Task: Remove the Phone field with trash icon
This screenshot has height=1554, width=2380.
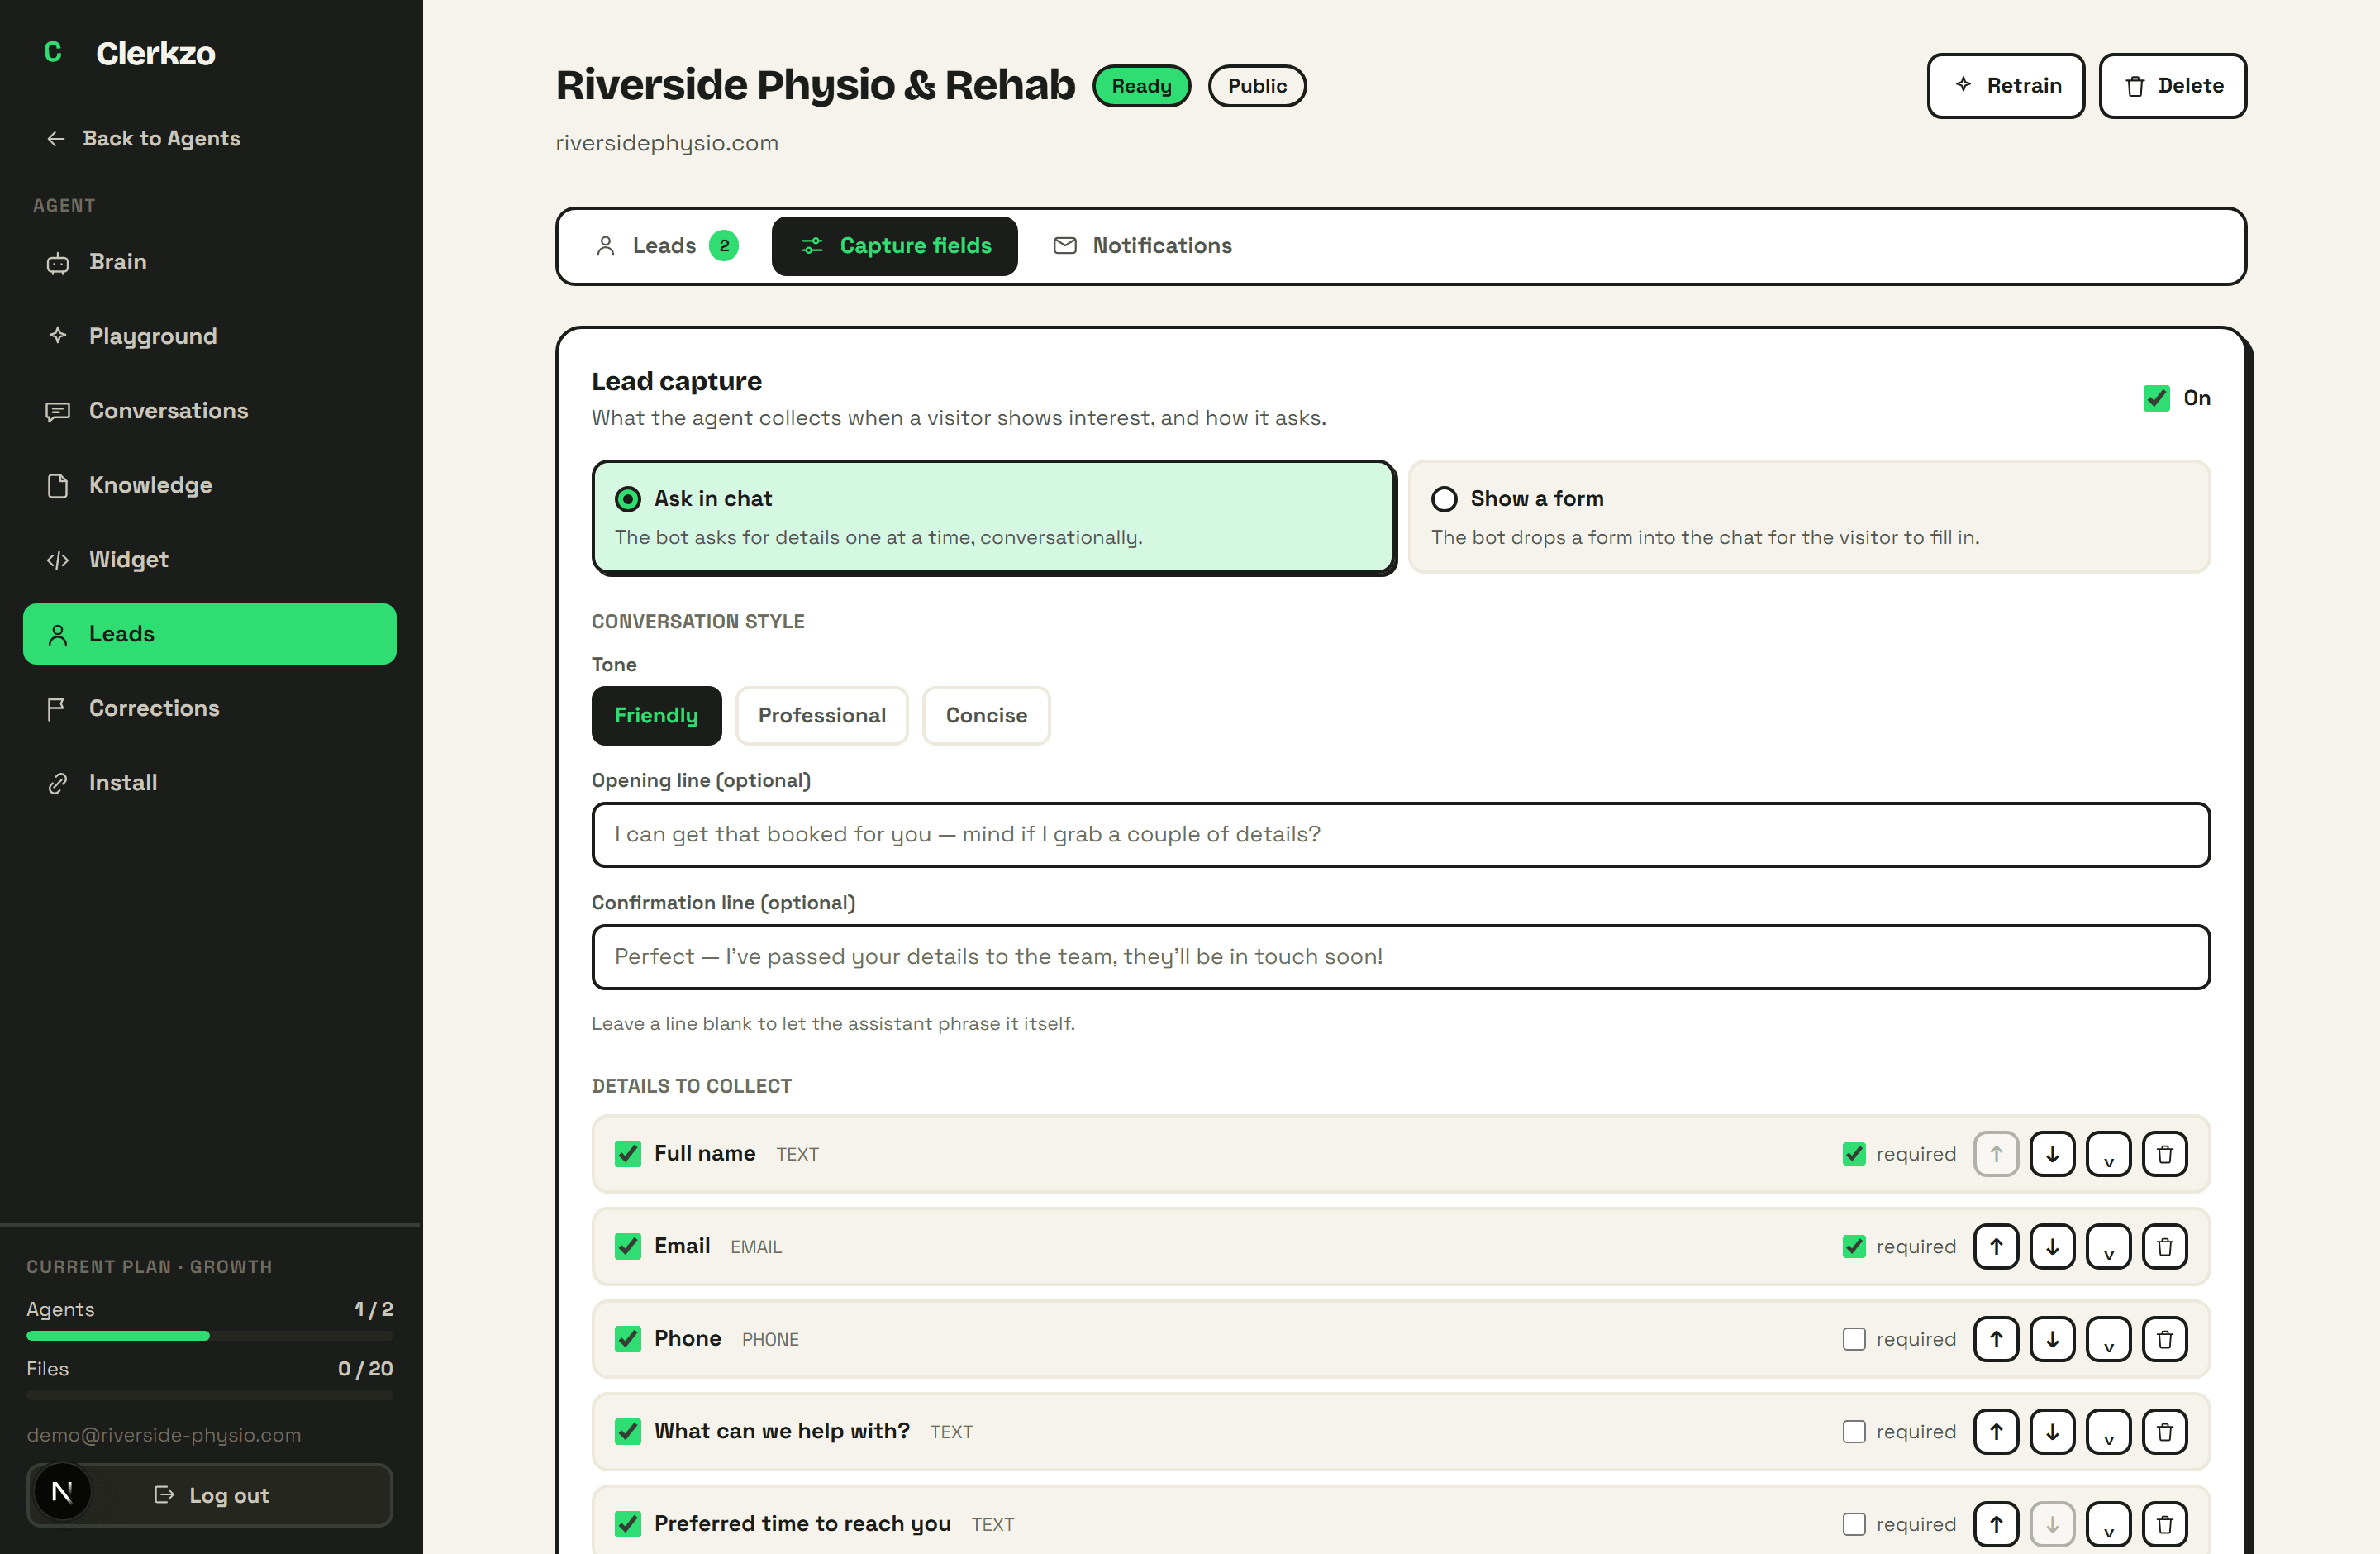Action: pyautogui.click(x=2165, y=1339)
